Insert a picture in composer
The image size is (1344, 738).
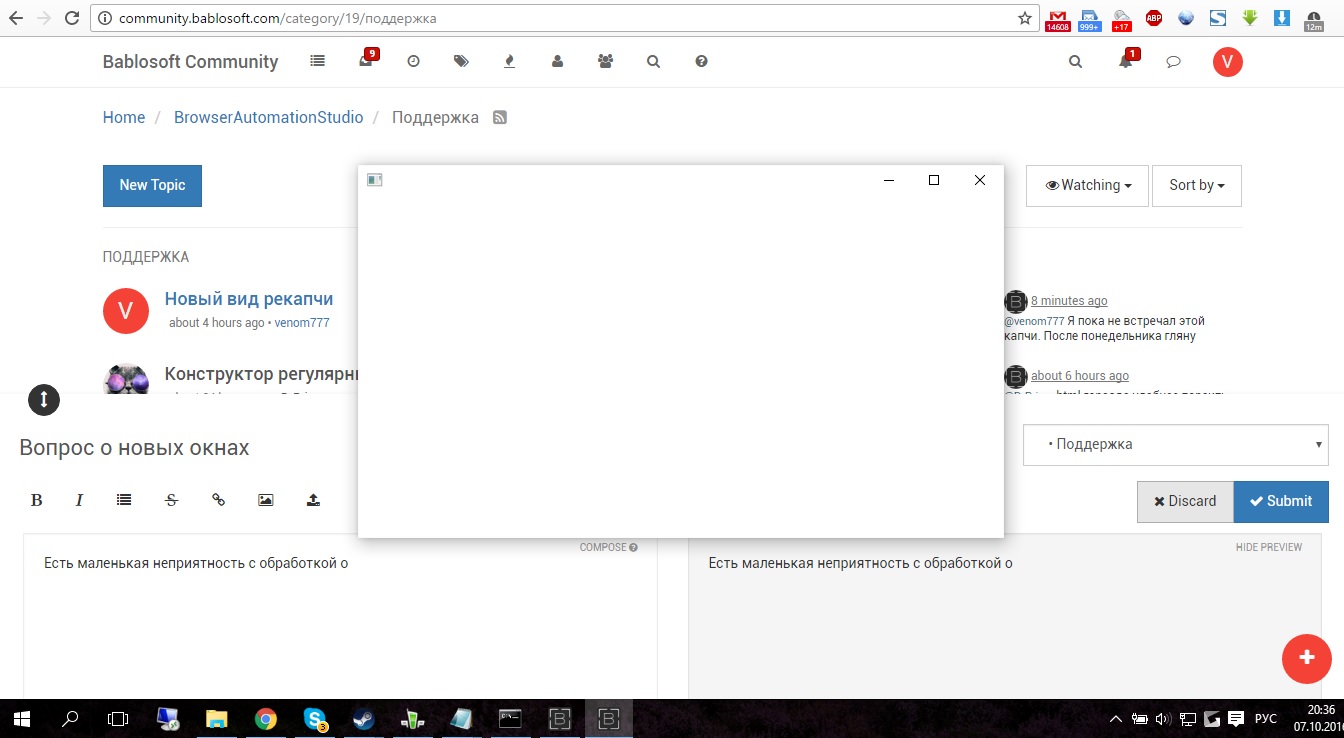point(265,500)
